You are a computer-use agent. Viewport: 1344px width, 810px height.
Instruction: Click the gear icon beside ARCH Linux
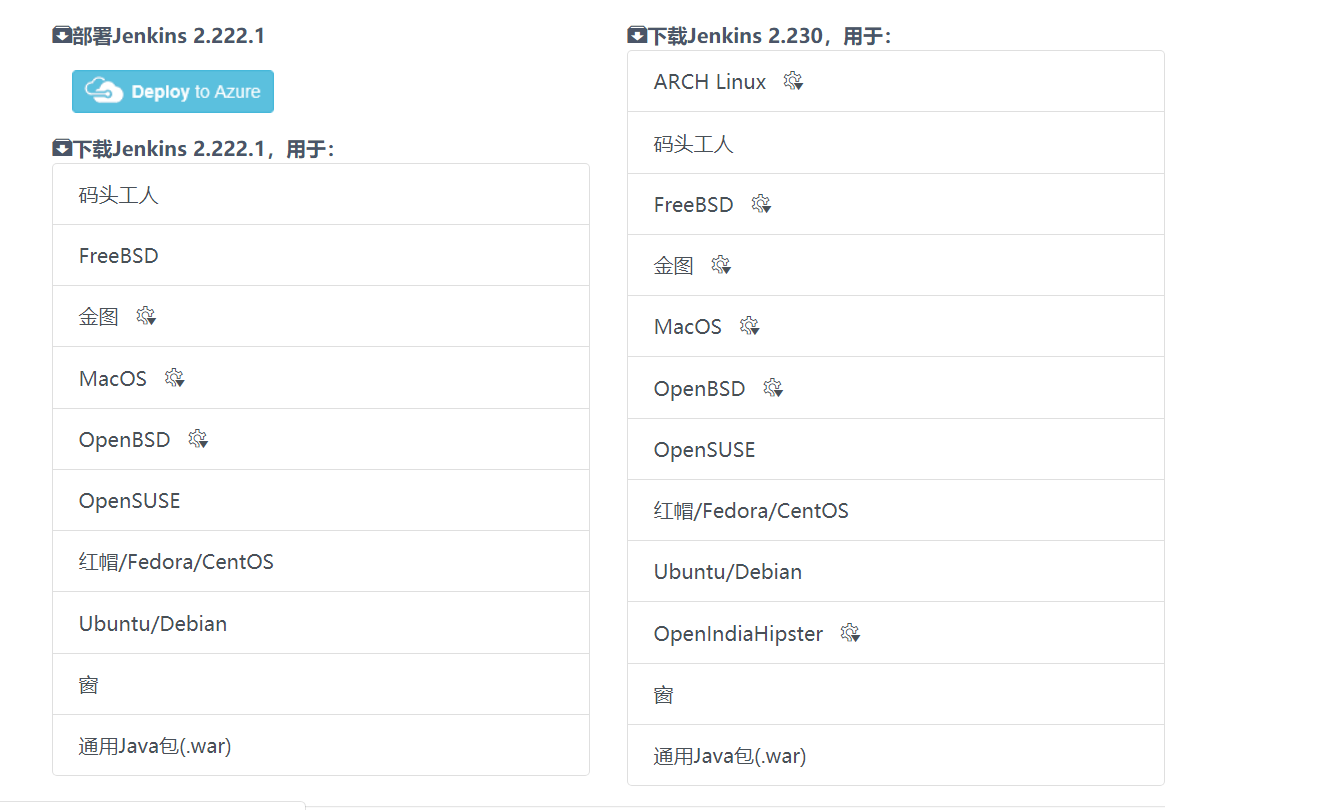[x=793, y=81]
